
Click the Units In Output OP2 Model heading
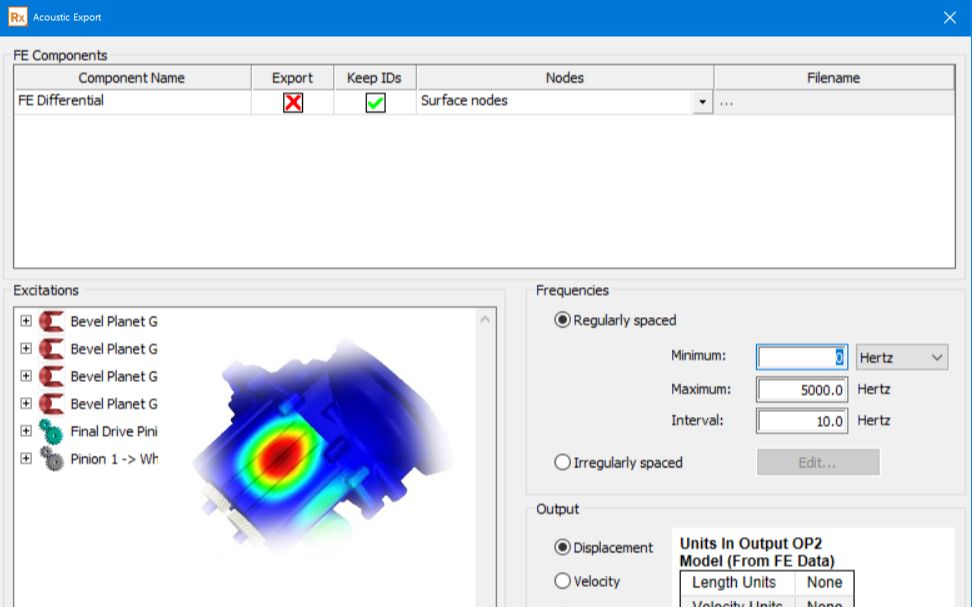(x=757, y=552)
